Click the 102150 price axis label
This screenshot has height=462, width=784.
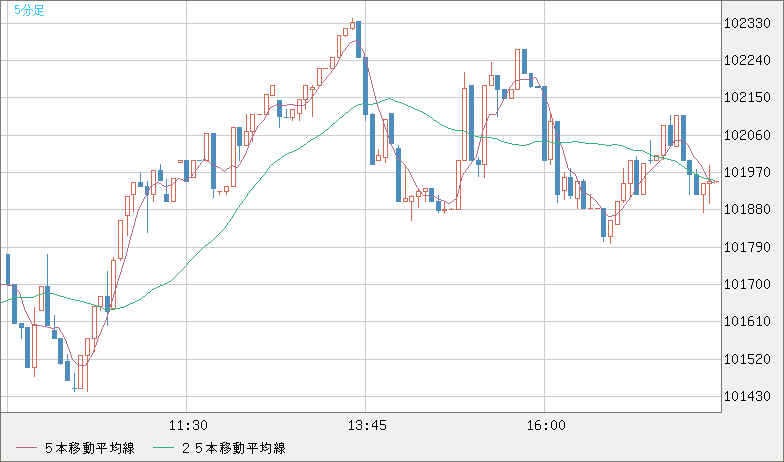[747, 98]
